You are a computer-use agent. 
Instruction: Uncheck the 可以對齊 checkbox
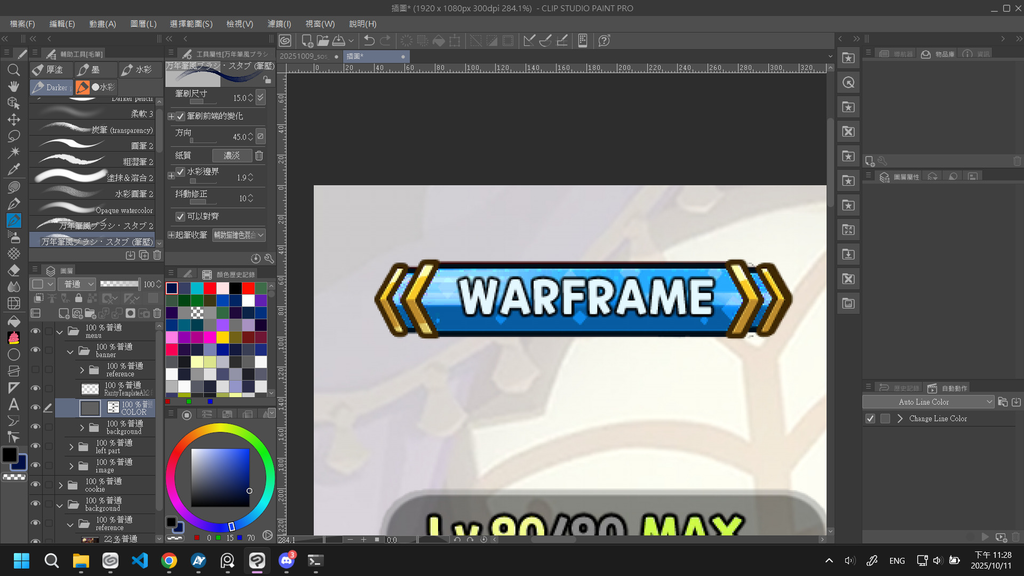(181, 216)
